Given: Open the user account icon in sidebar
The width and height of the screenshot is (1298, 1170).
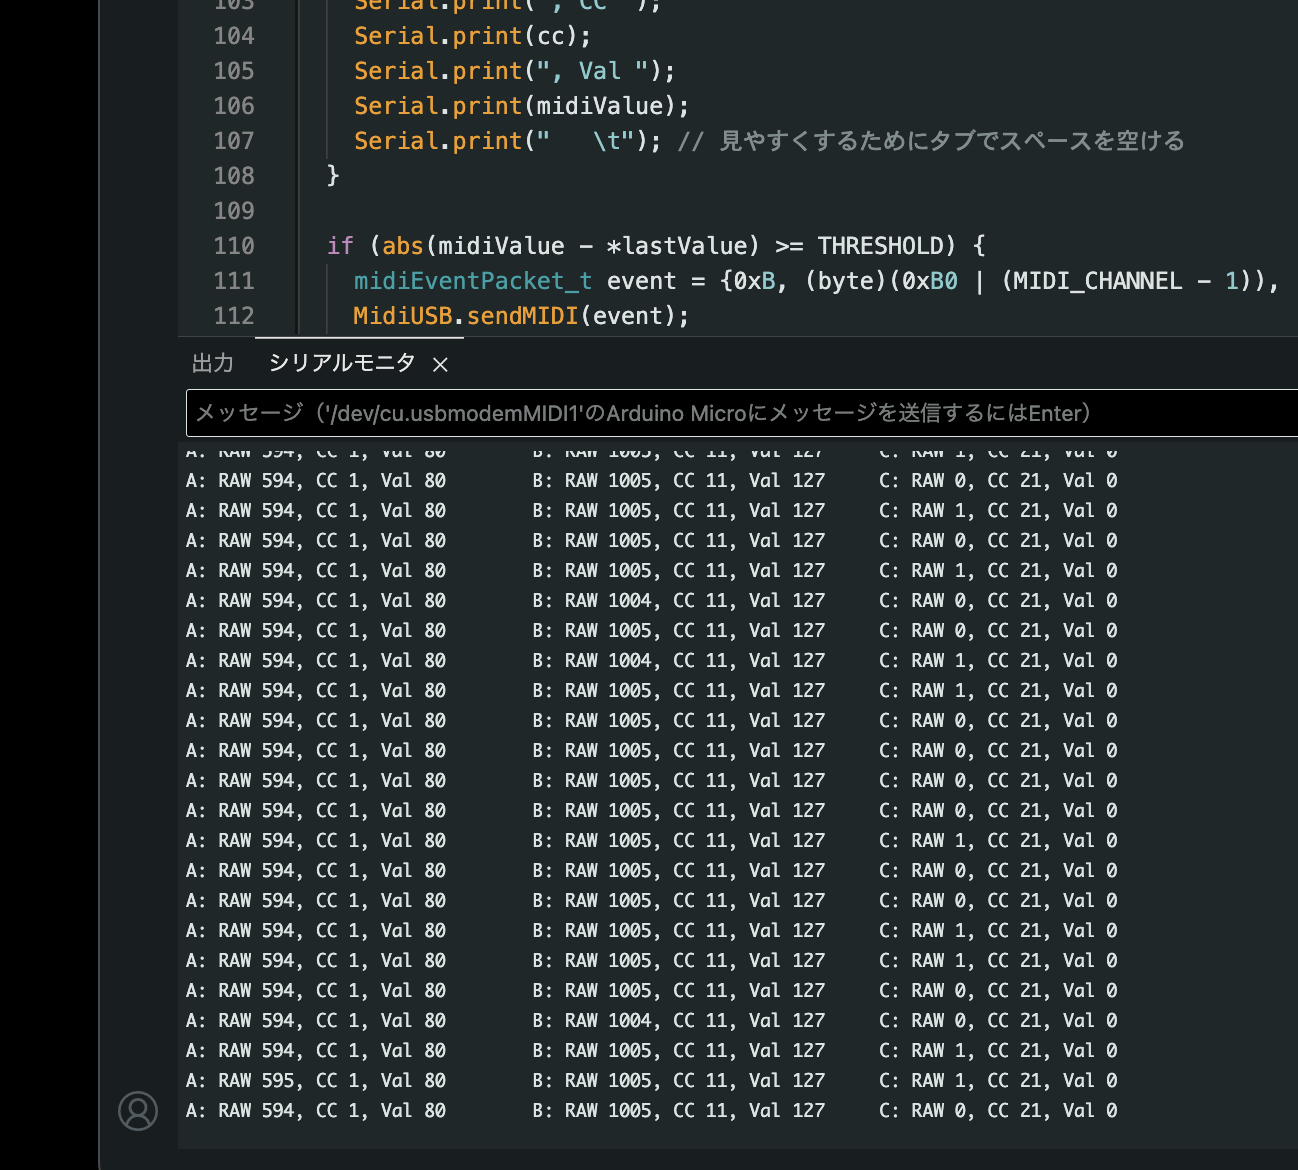Looking at the screenshot, I should [x=138, y=1111].
